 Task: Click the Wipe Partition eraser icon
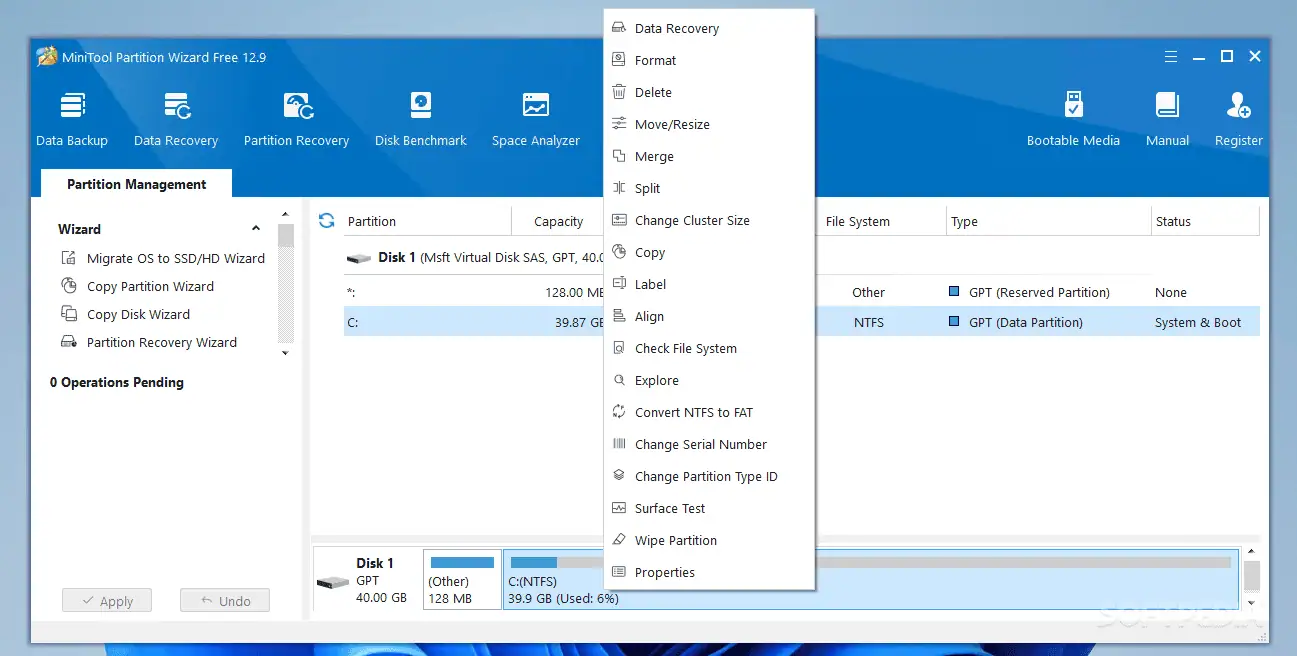click(x=619, y=540)
